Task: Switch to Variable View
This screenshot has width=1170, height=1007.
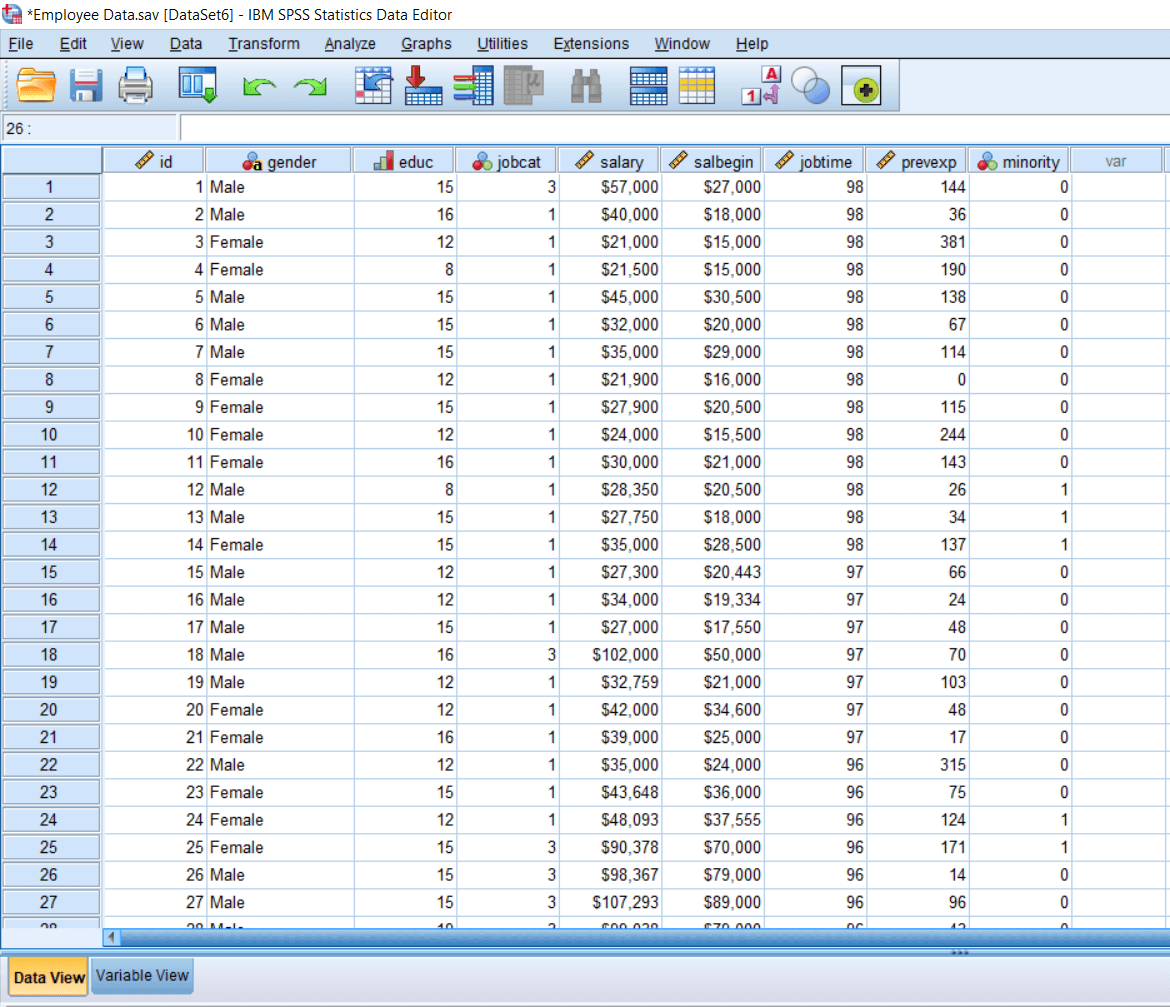Action: [x=142, y=975]
